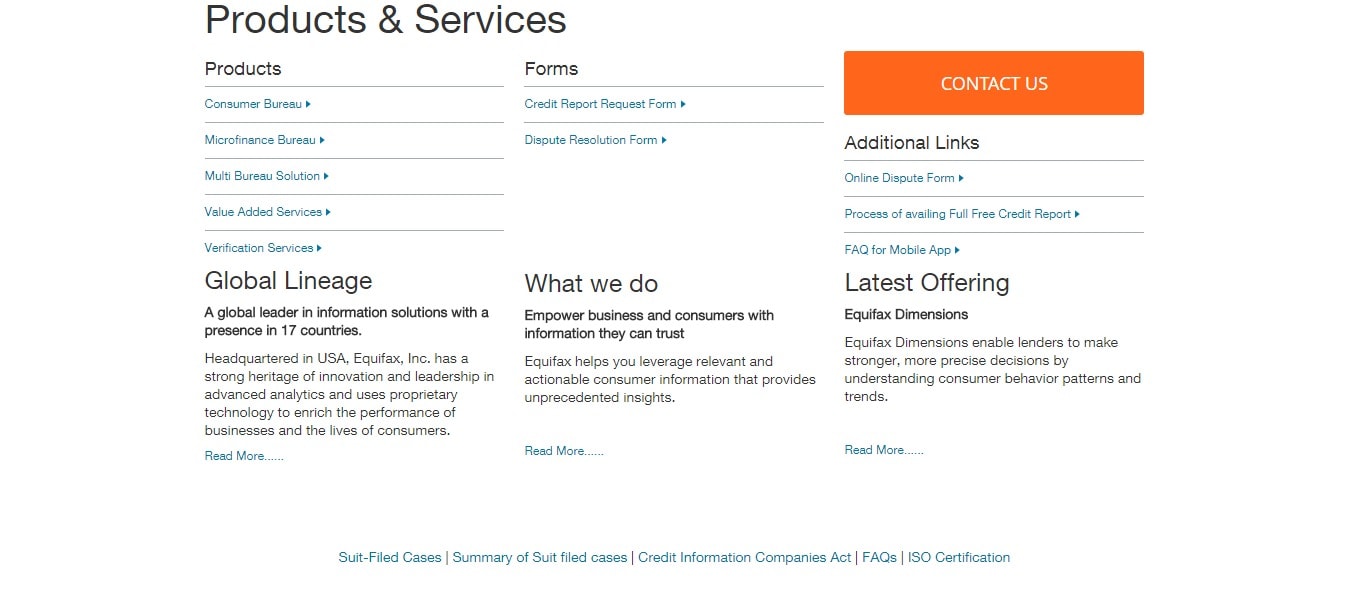Screen dimensions: 1349x596
Task: Click the Products column heading
Action: click(x=243, y=69)
